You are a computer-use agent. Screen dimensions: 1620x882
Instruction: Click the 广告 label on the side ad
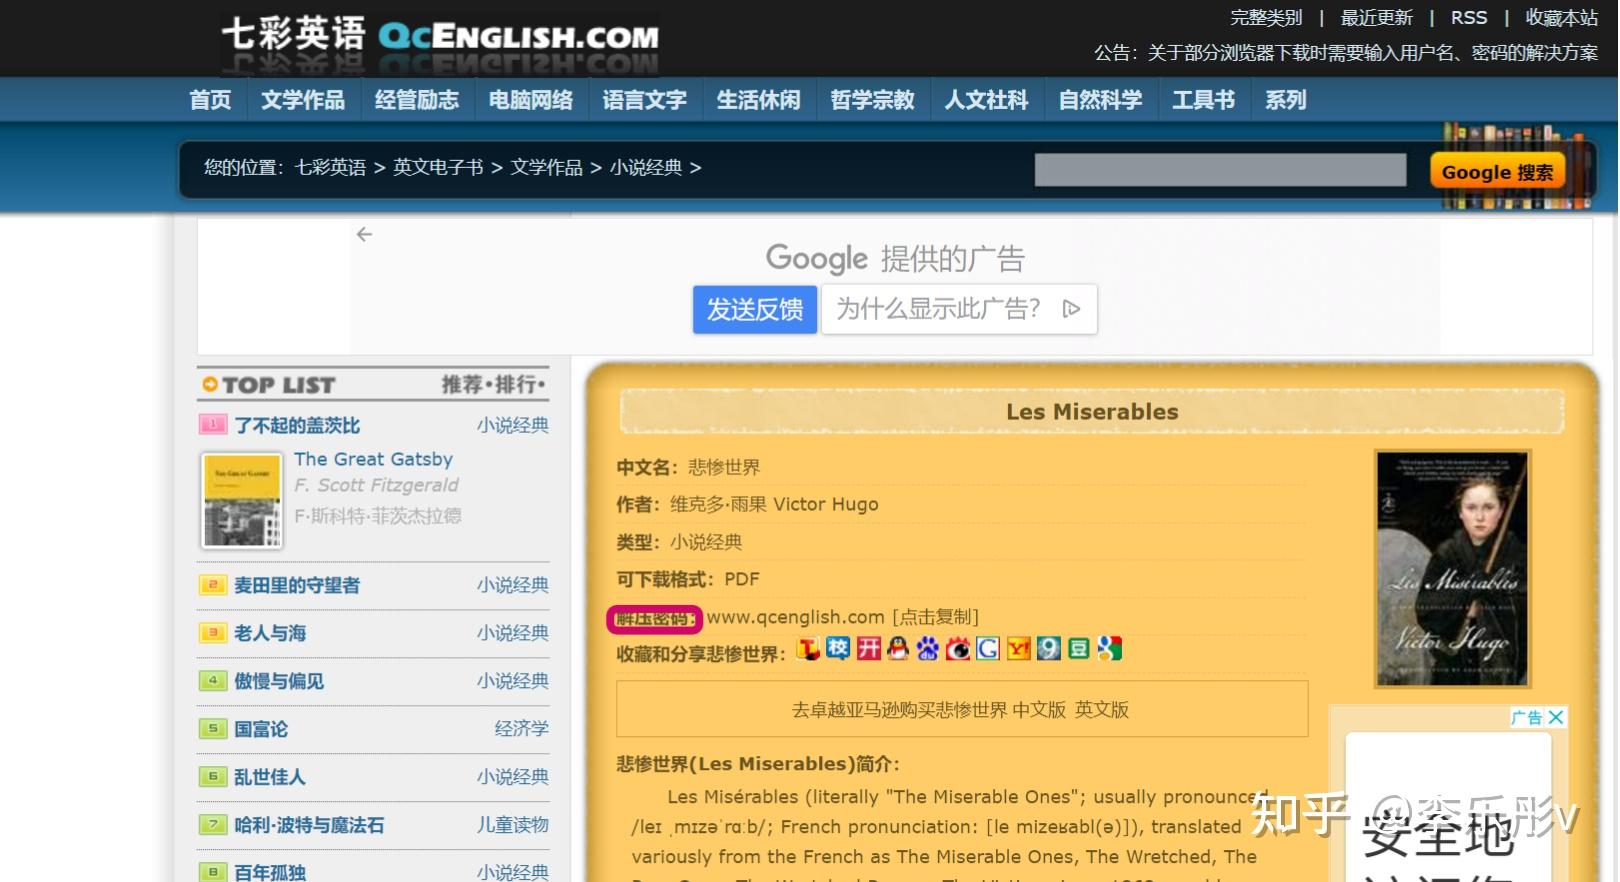coord(1527,717)
